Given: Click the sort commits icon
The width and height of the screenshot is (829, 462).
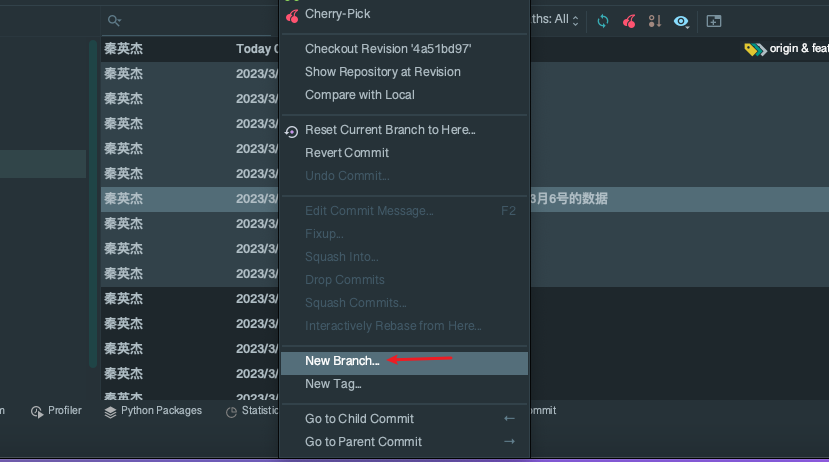Looking at the screenshot, I should (655, 20).
